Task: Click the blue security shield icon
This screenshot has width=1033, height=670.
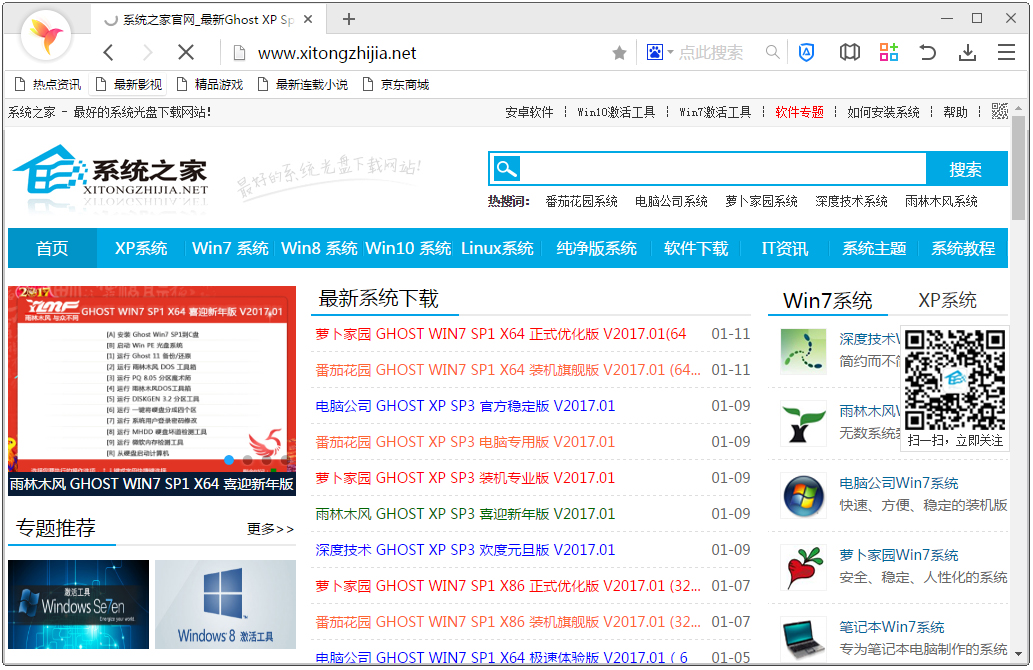Action: click(806, 52)
